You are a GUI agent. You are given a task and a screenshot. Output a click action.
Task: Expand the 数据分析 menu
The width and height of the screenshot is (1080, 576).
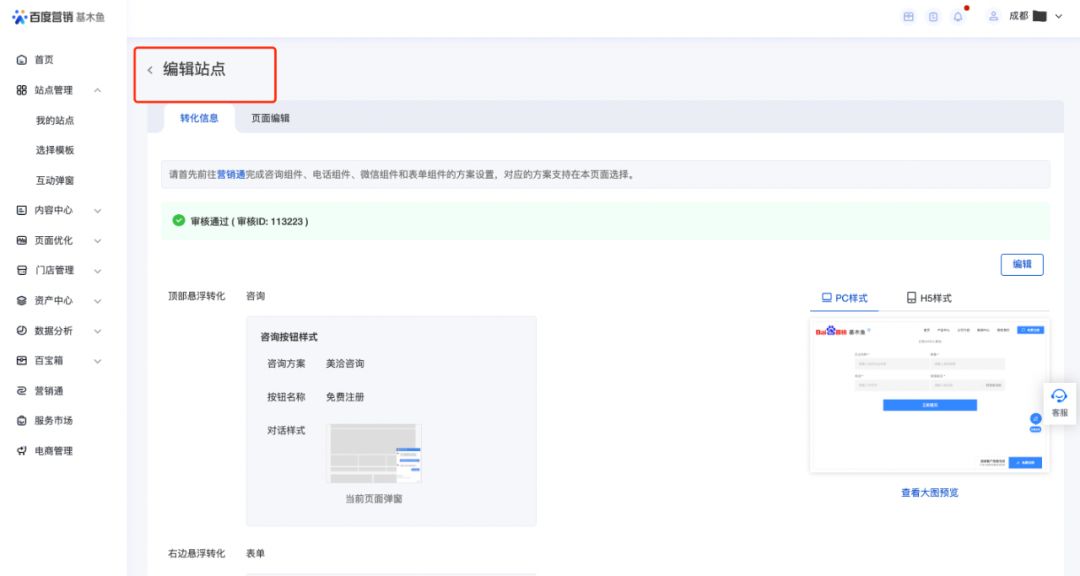pos(97,331)
